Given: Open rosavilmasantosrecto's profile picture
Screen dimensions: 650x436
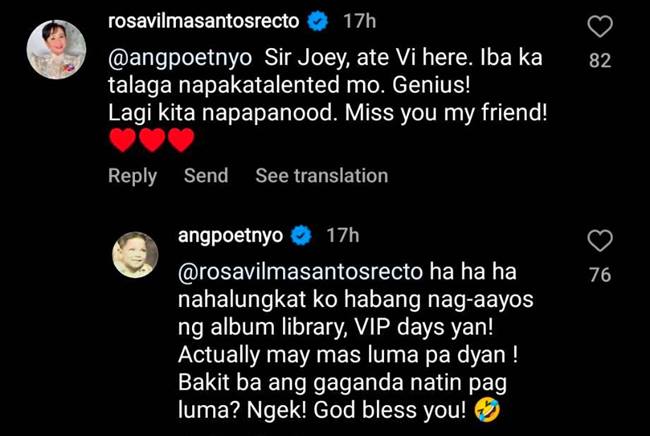Looking at the screenshot, I should [56, 49].
